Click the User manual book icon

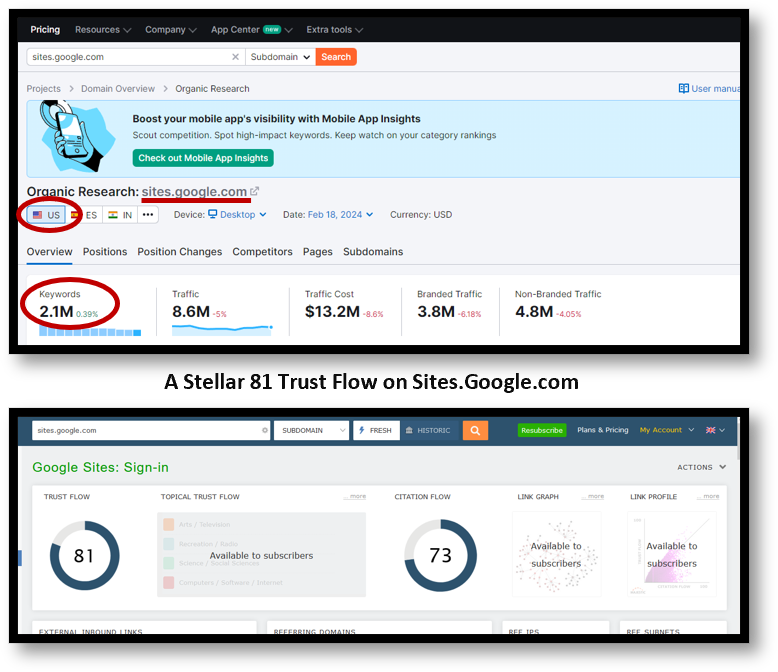684,88
